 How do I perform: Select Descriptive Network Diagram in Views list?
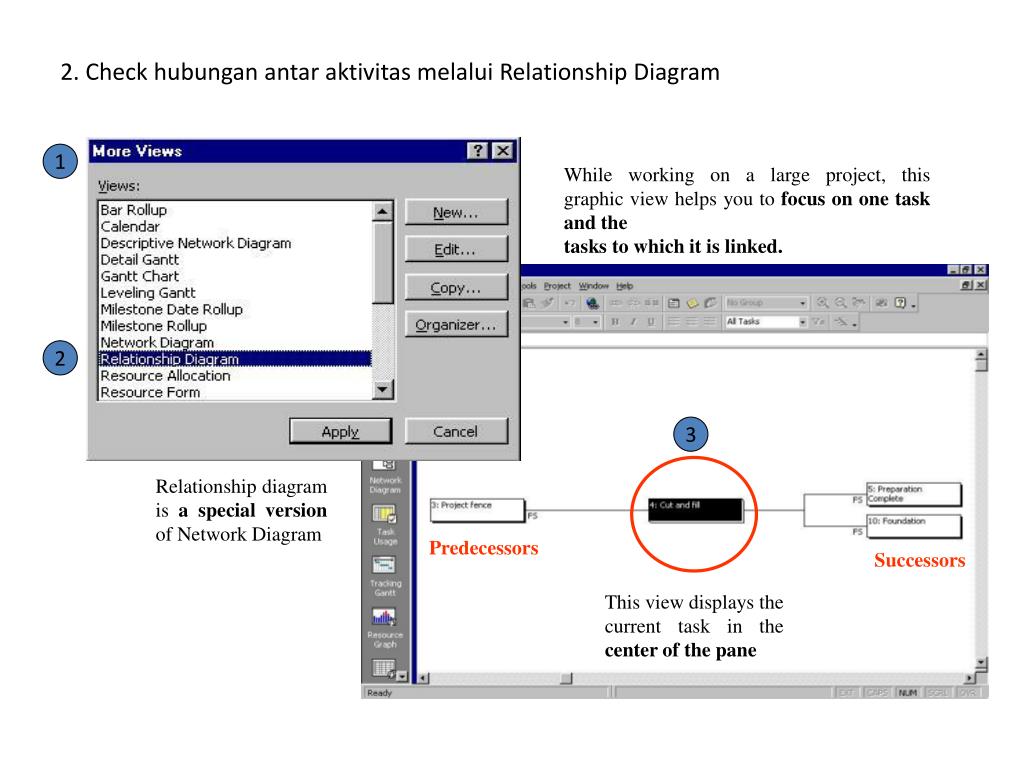235,243
